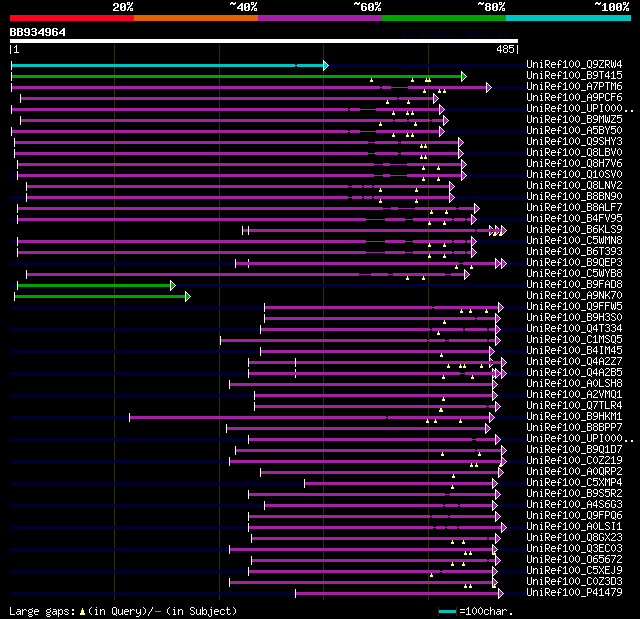This screenshot has width=640, height=619.
Task: Select the UniRef100_C5WMN8 label
Action: 574,241
